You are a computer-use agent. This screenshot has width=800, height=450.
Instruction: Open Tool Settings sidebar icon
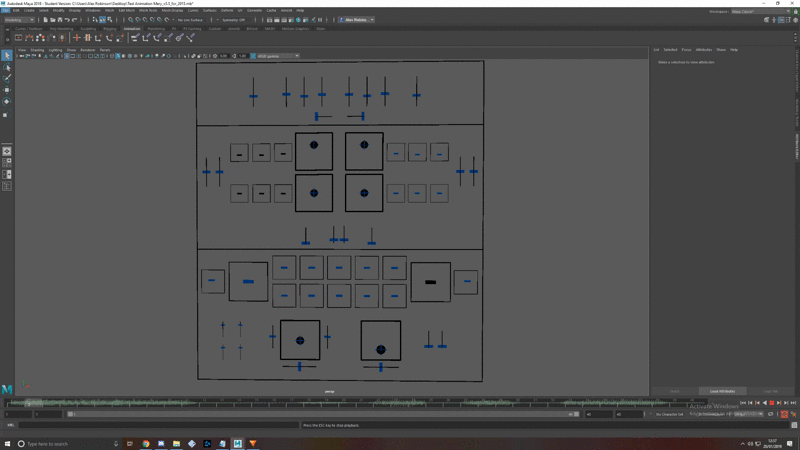click(x=788, y=20)
